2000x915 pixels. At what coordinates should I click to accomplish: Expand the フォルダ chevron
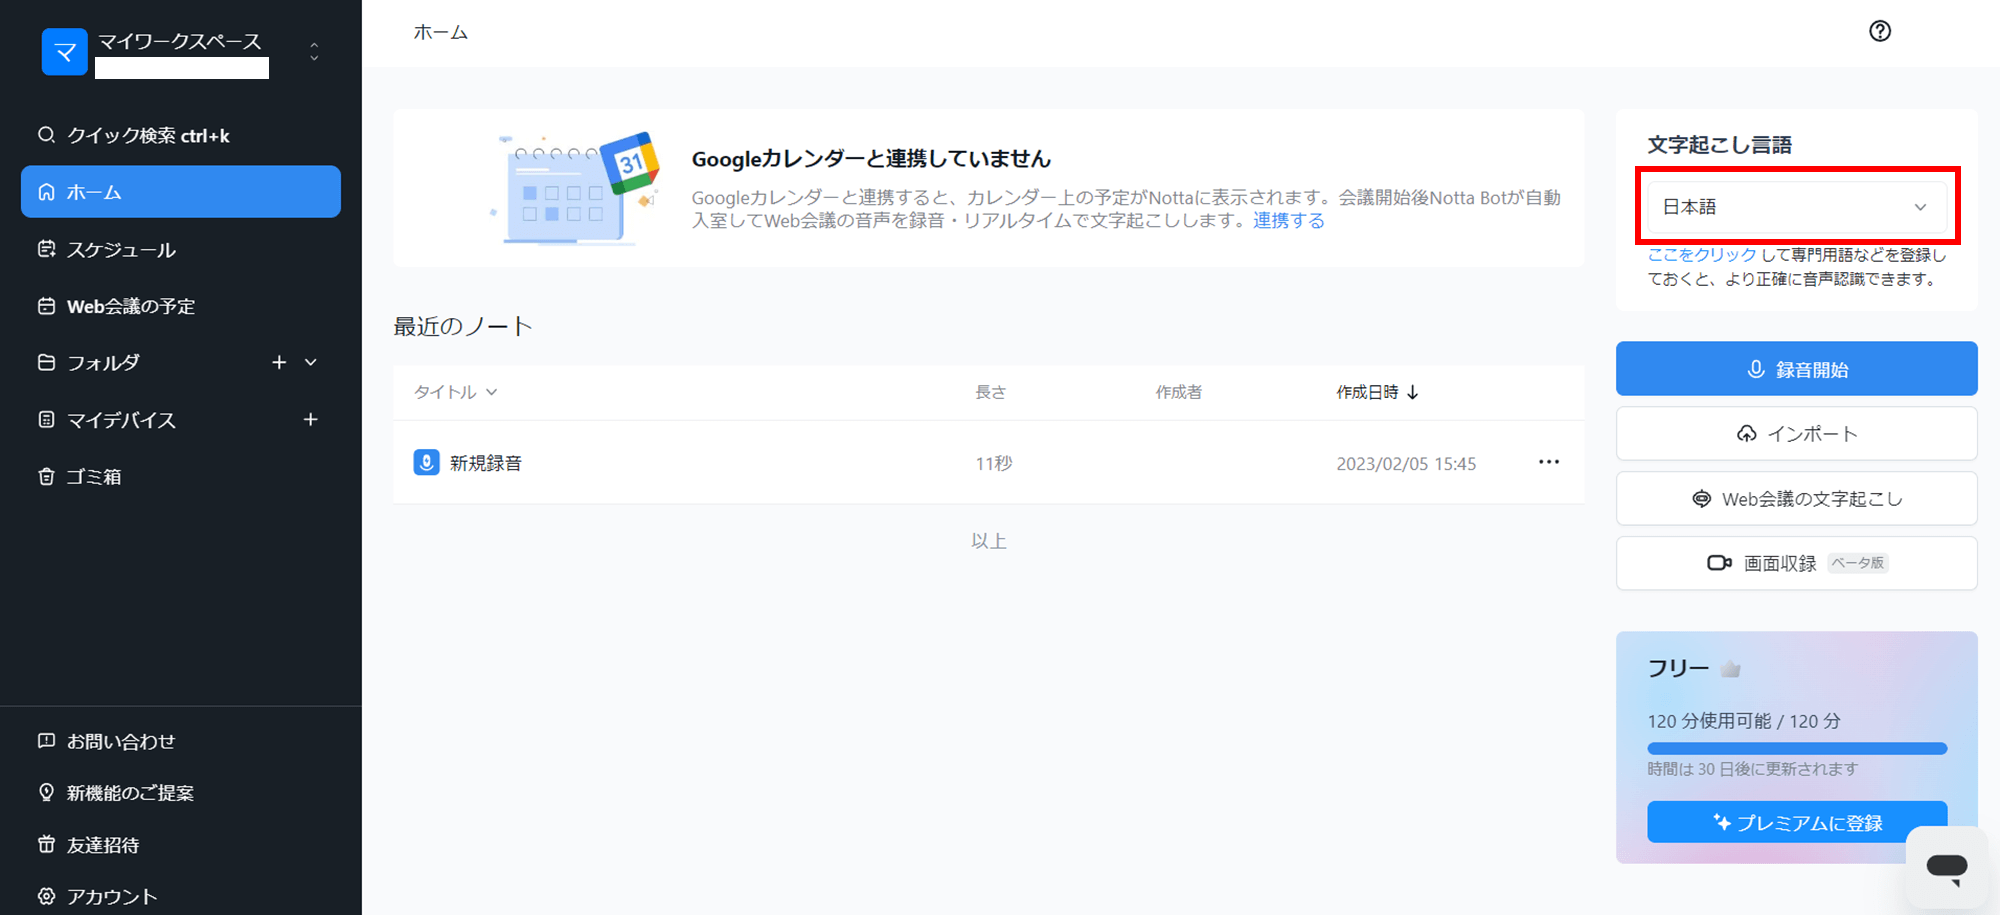click(311, 362)
